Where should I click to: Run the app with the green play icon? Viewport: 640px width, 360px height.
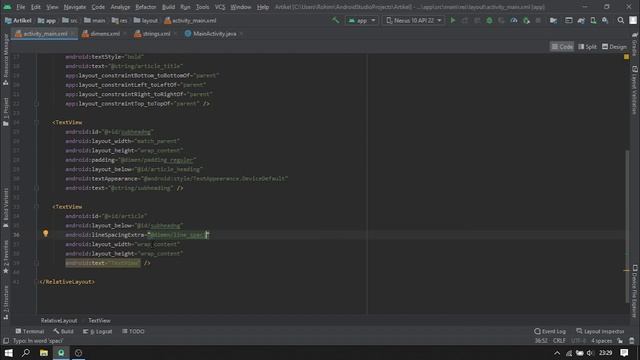click(x=453, y=20)
